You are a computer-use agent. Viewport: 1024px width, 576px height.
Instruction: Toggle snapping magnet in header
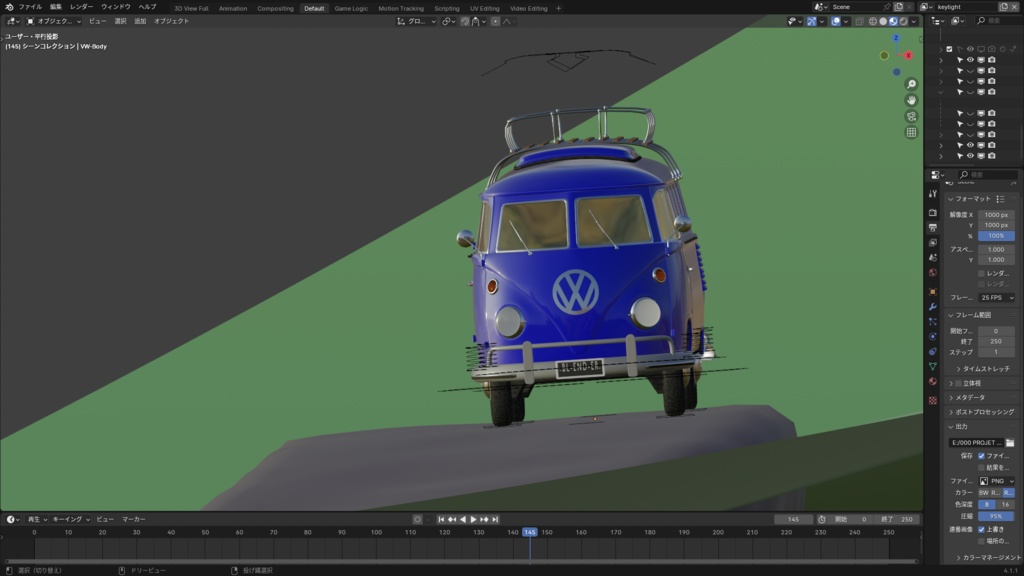[x=465, y=22]
